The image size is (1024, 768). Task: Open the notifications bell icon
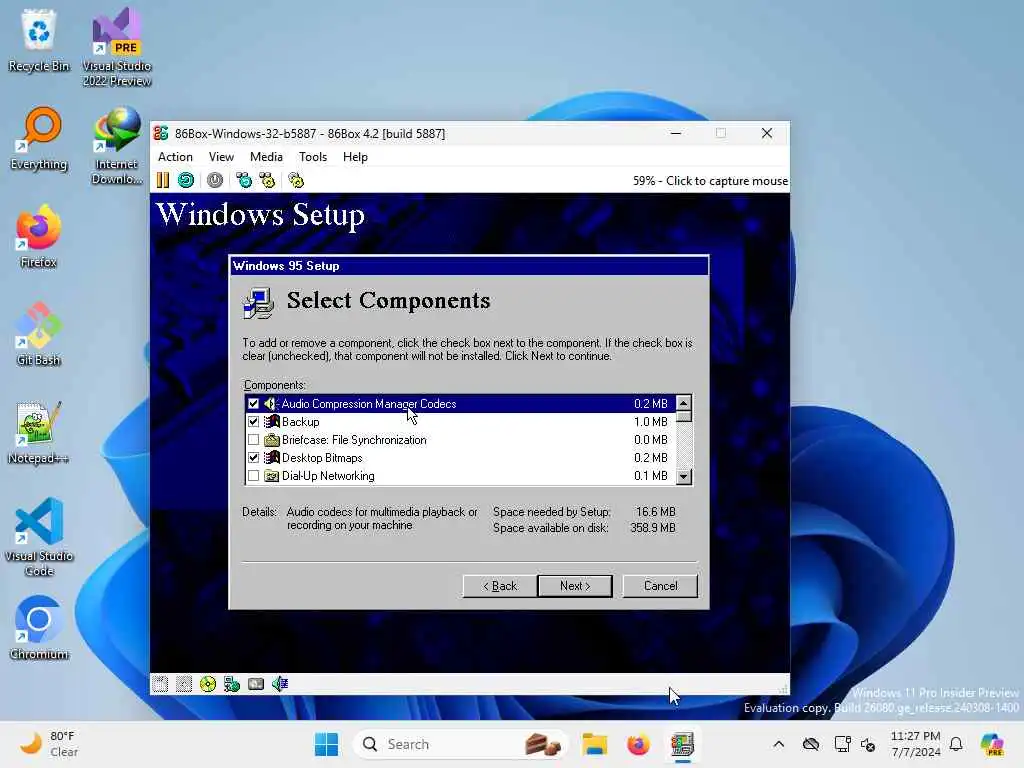point(956,744)
